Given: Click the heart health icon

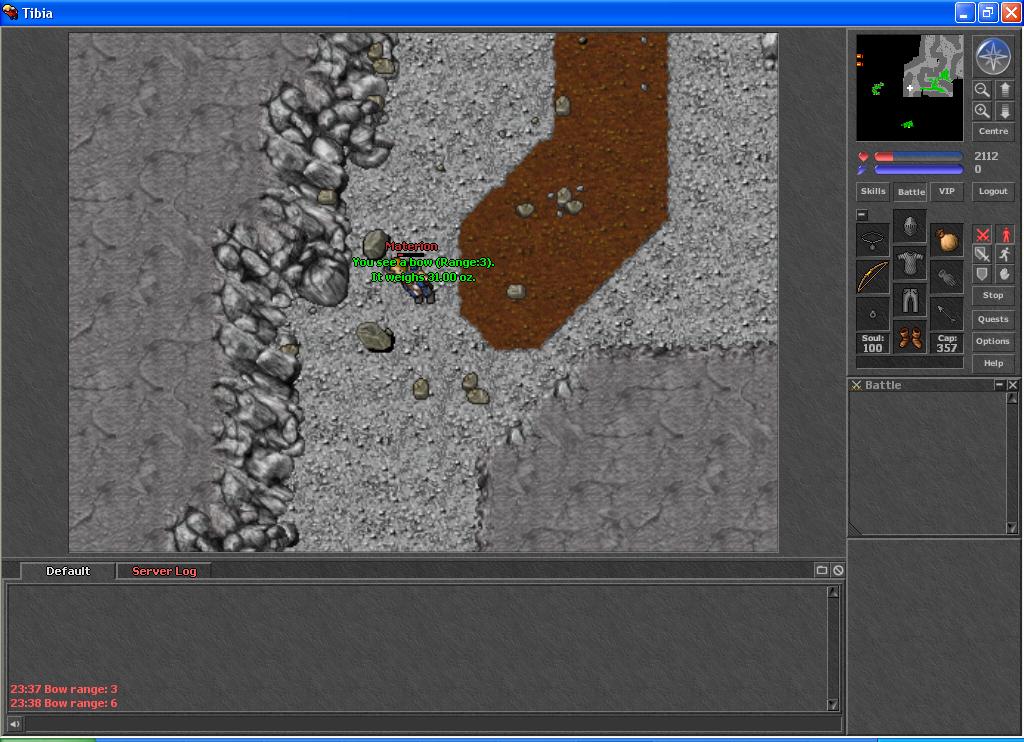Looking at the screenshot, I should point(863,157).
